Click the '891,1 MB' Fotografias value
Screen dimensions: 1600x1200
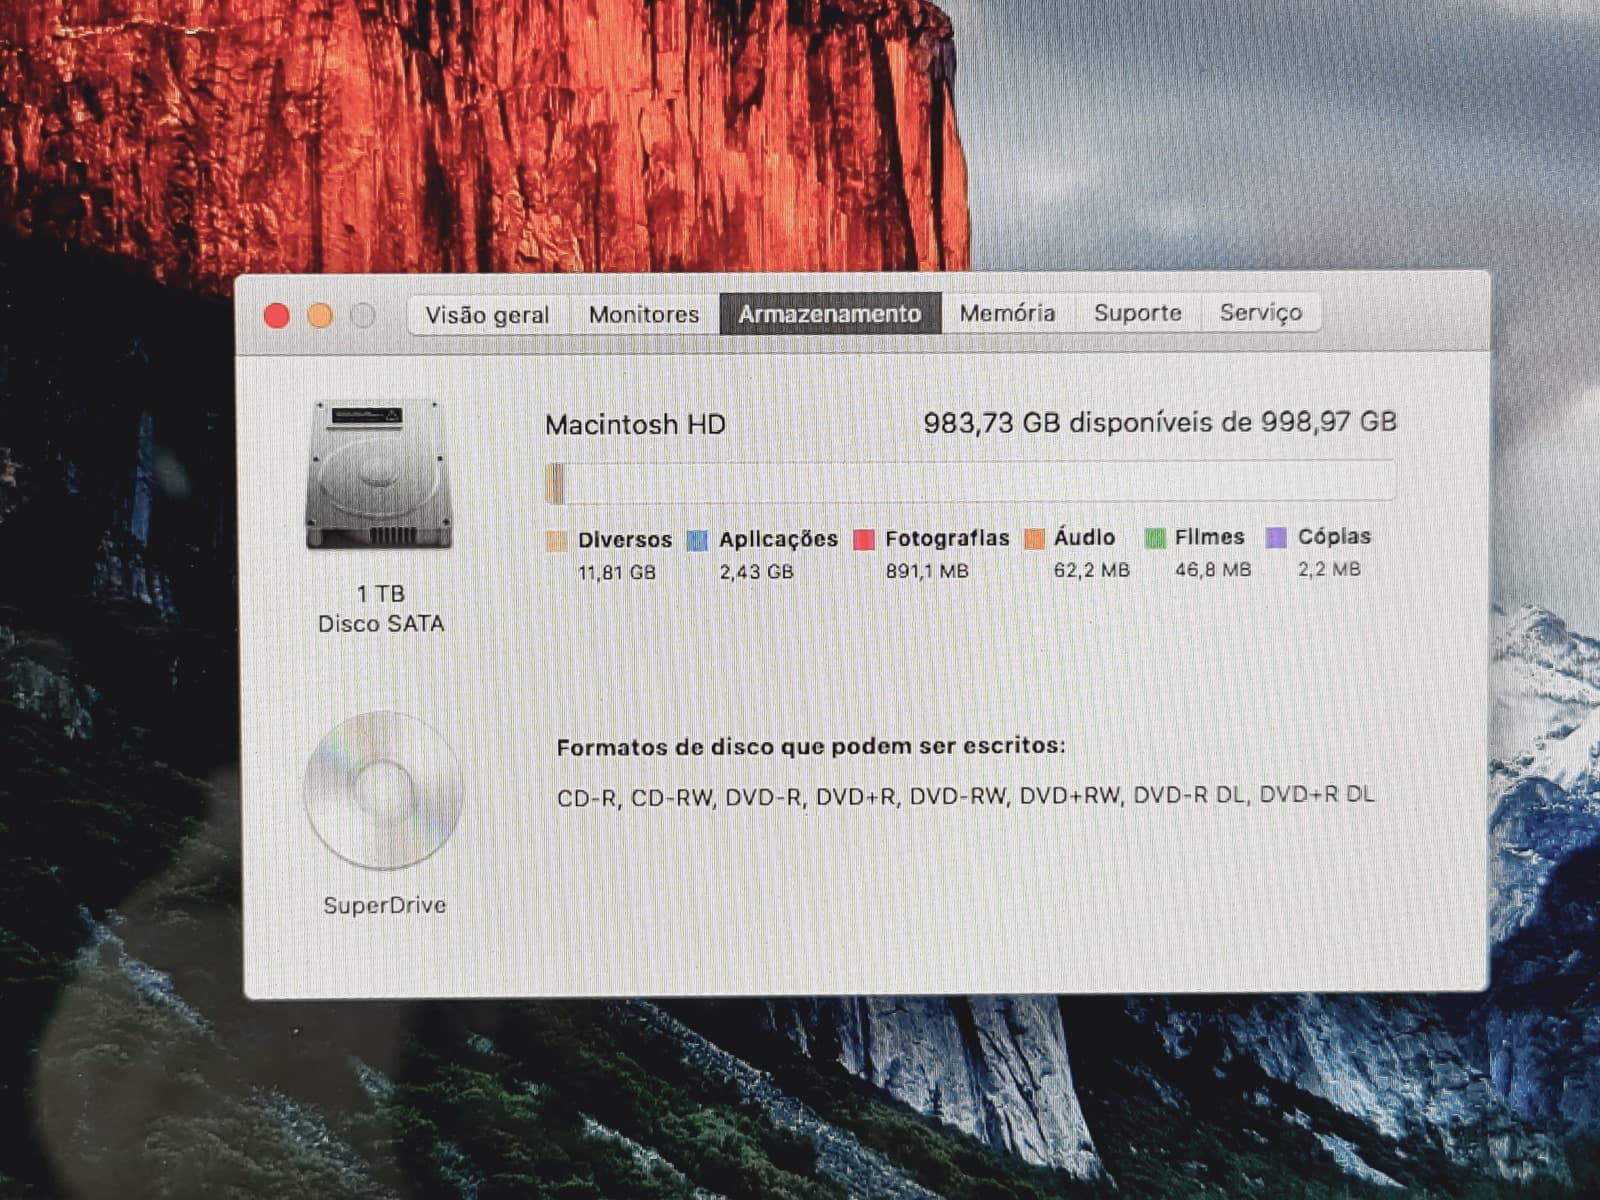coord(927,571)
